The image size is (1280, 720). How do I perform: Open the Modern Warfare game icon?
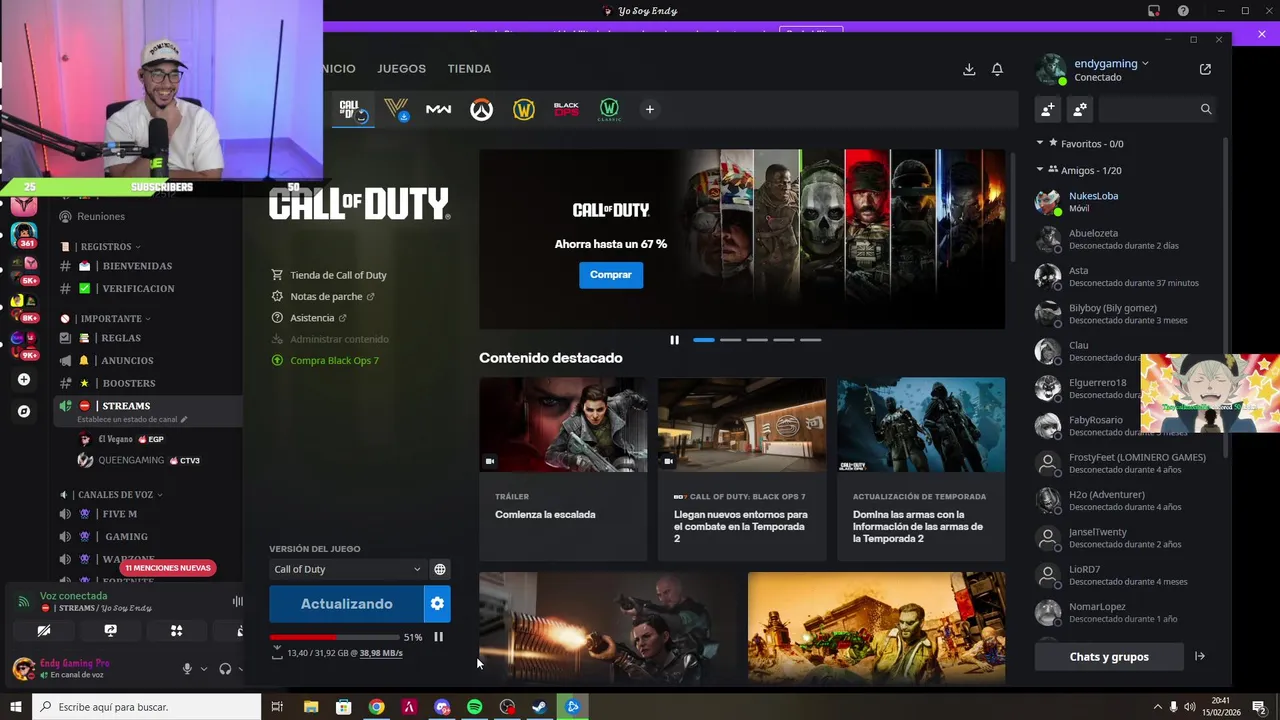pos(438,109)
